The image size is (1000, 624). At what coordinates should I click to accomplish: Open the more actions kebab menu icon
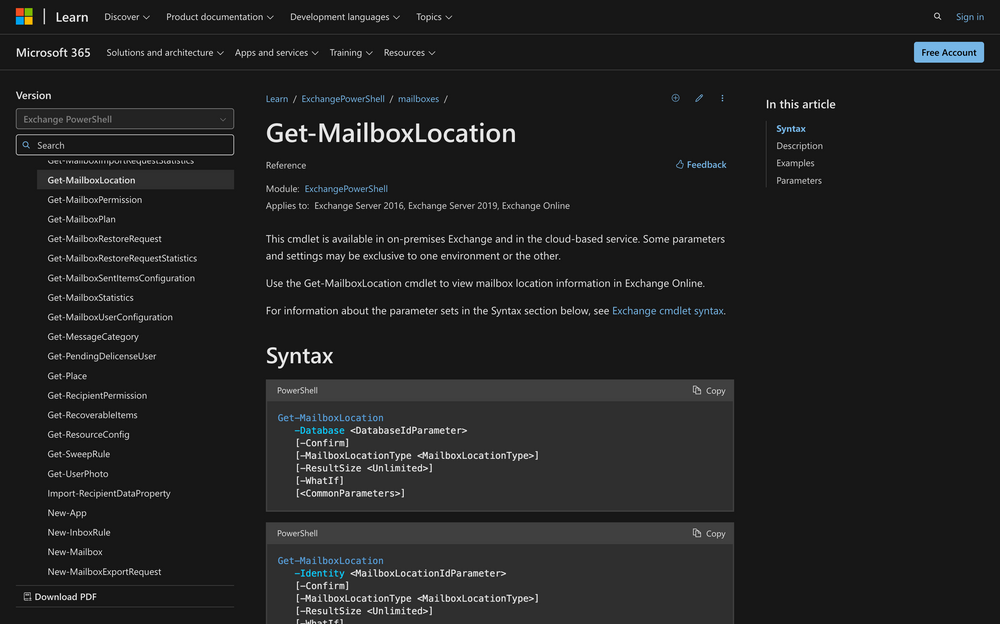point(722,98)
